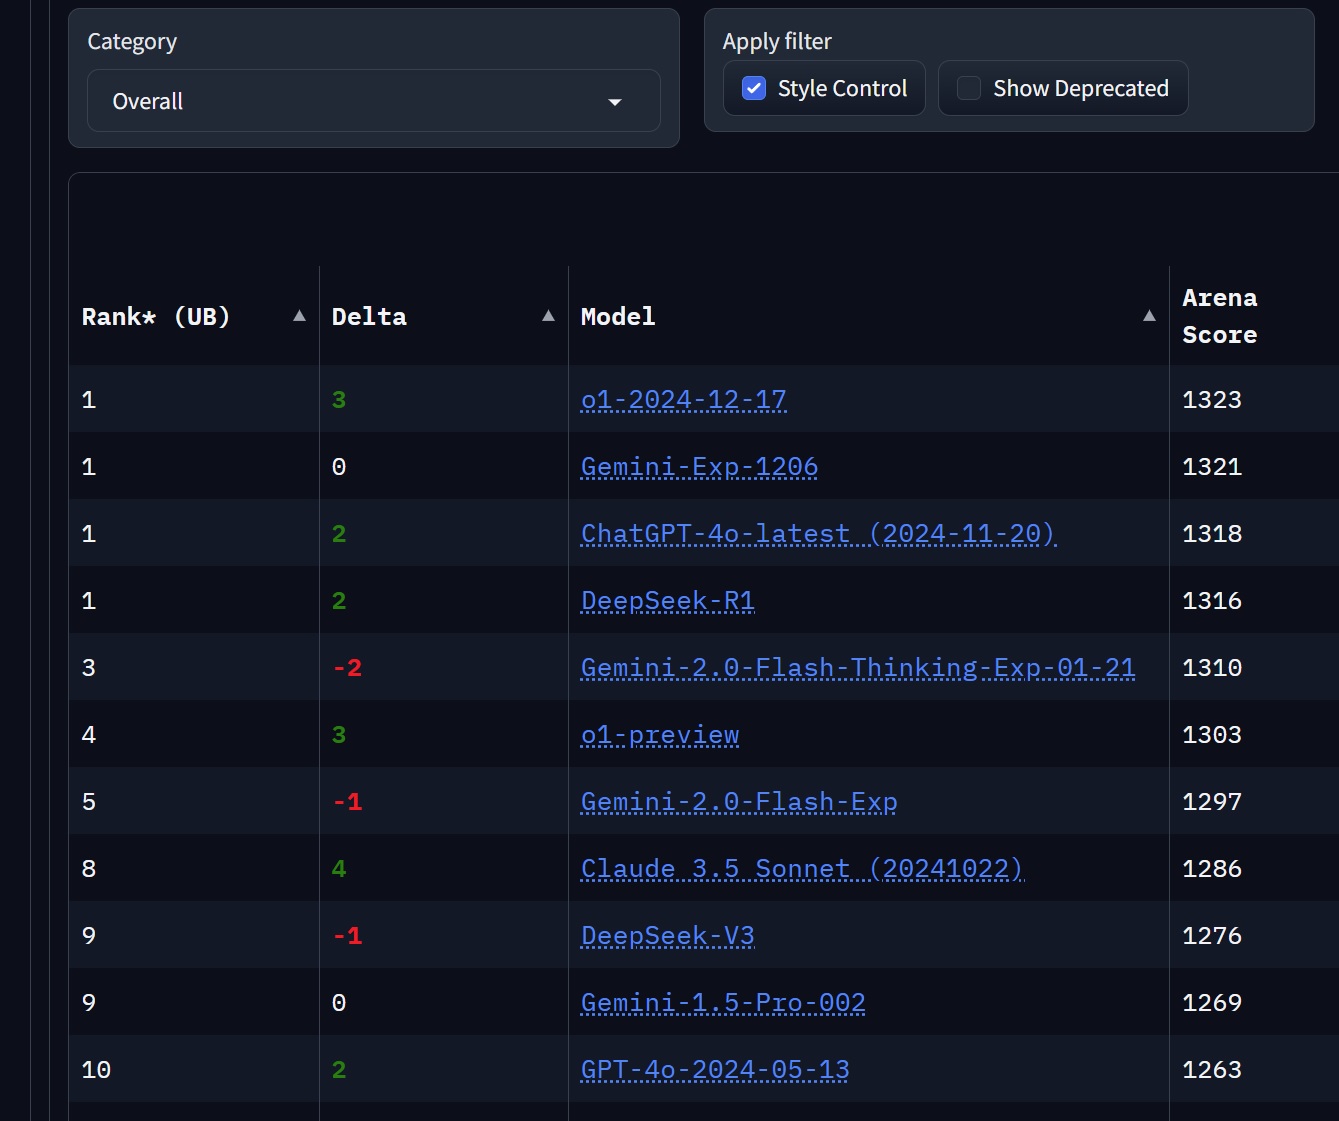Click the delta -1 in Gemini-2.0-Flash-Exp row

point(347,802)
